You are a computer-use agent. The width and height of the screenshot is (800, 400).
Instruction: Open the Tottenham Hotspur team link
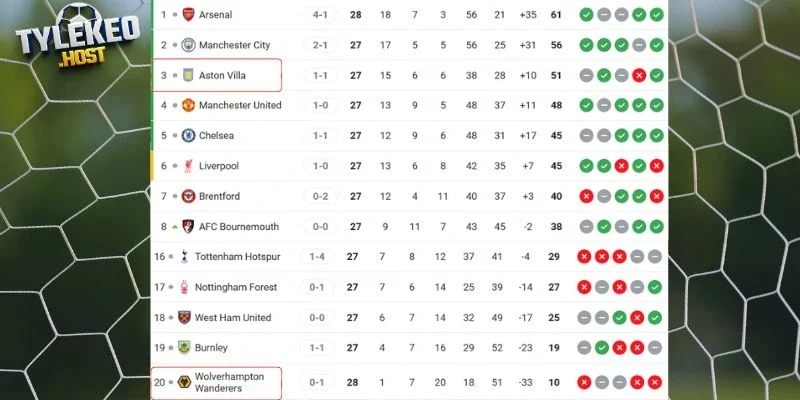tap(237, 257)
